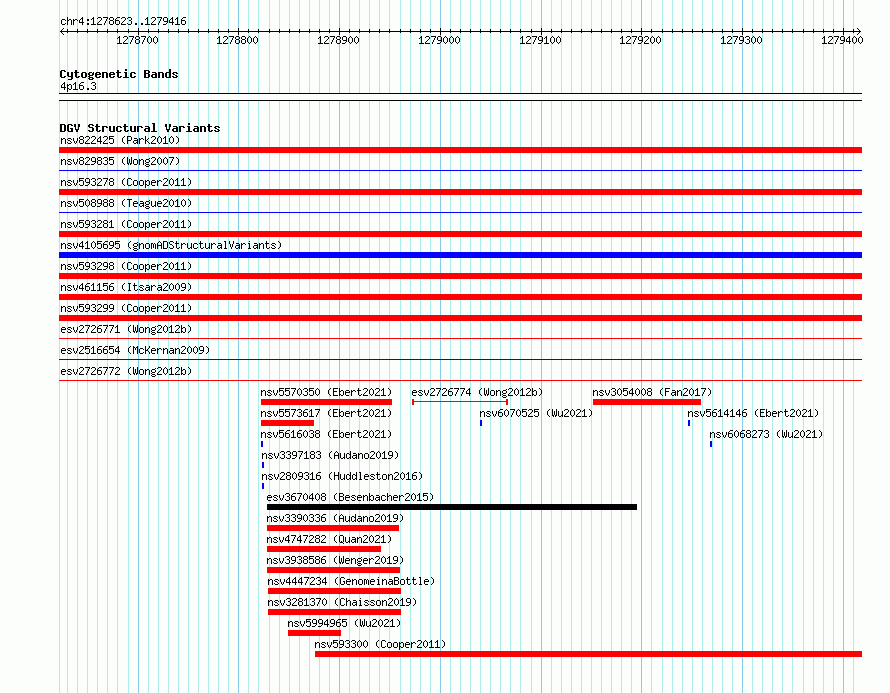
Task: Click the red bar under nsv4747282
Action: 324,549
